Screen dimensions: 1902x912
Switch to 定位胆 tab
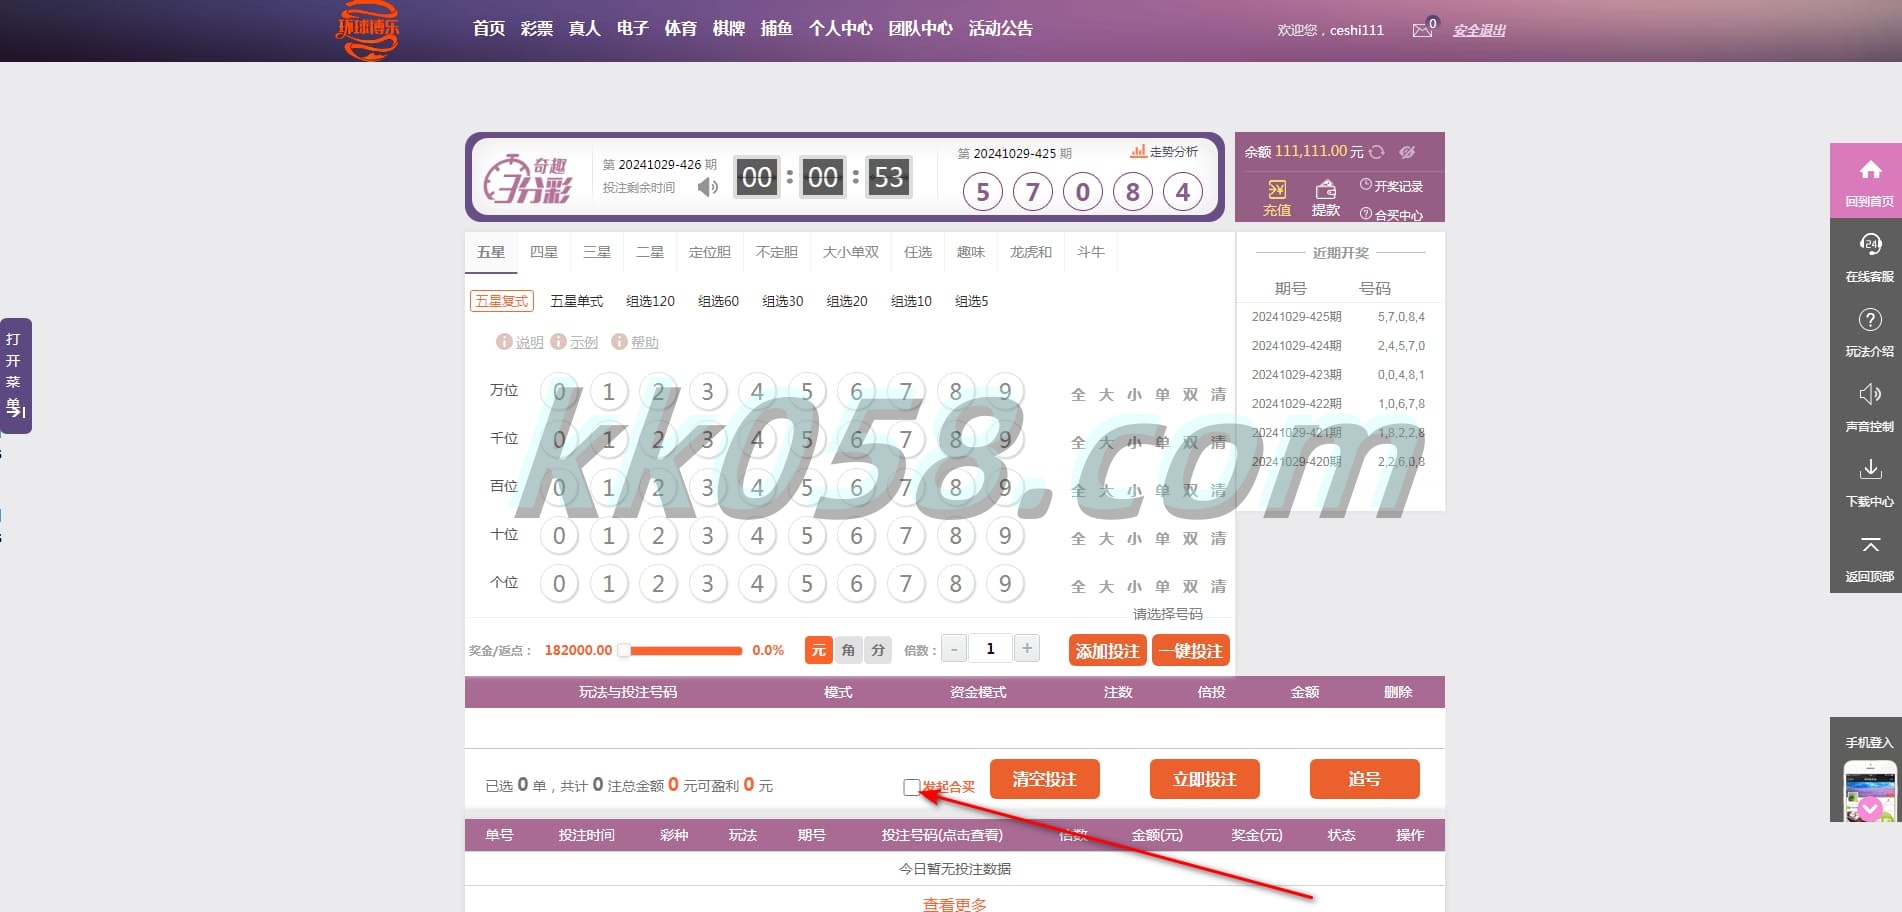point(710,252)
